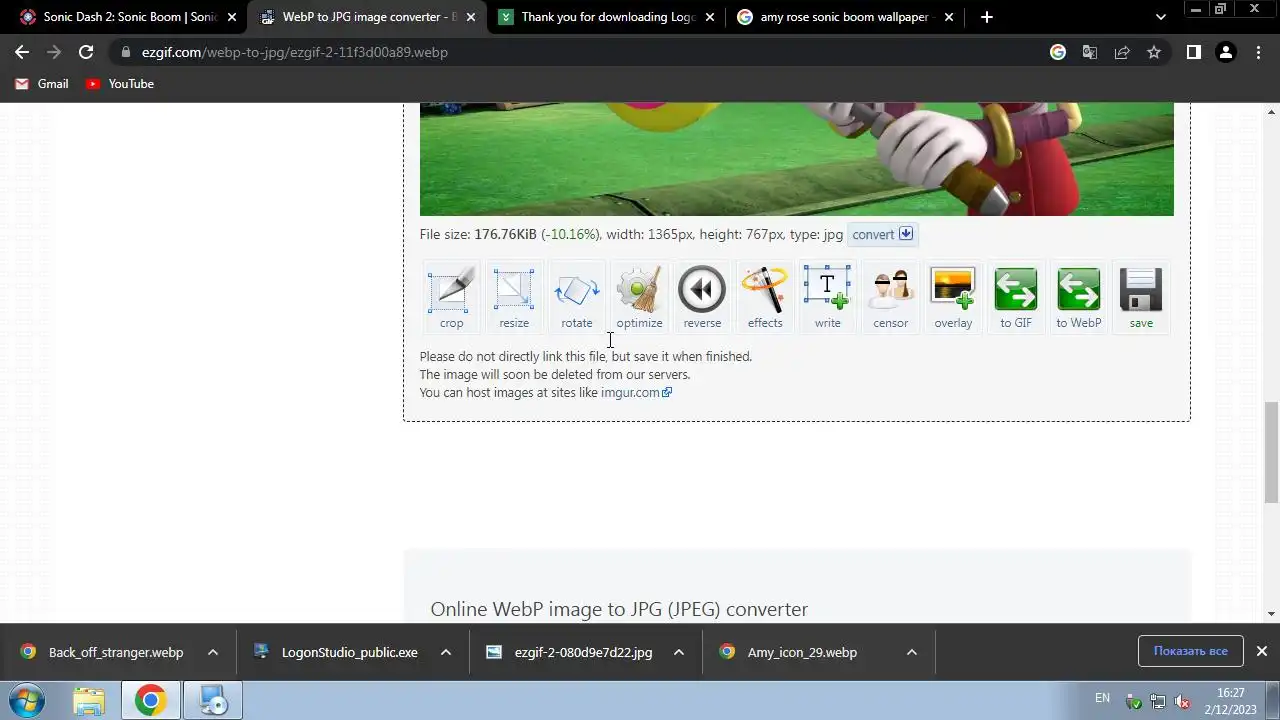
Task: Open the optimize tool
Action: (x=639, y=297)
